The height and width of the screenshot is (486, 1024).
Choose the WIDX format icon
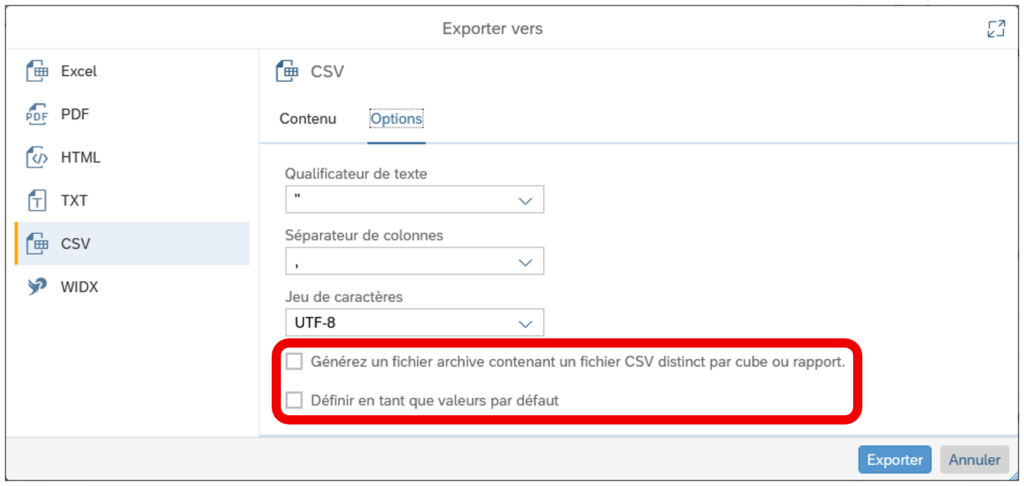point(37,287)
